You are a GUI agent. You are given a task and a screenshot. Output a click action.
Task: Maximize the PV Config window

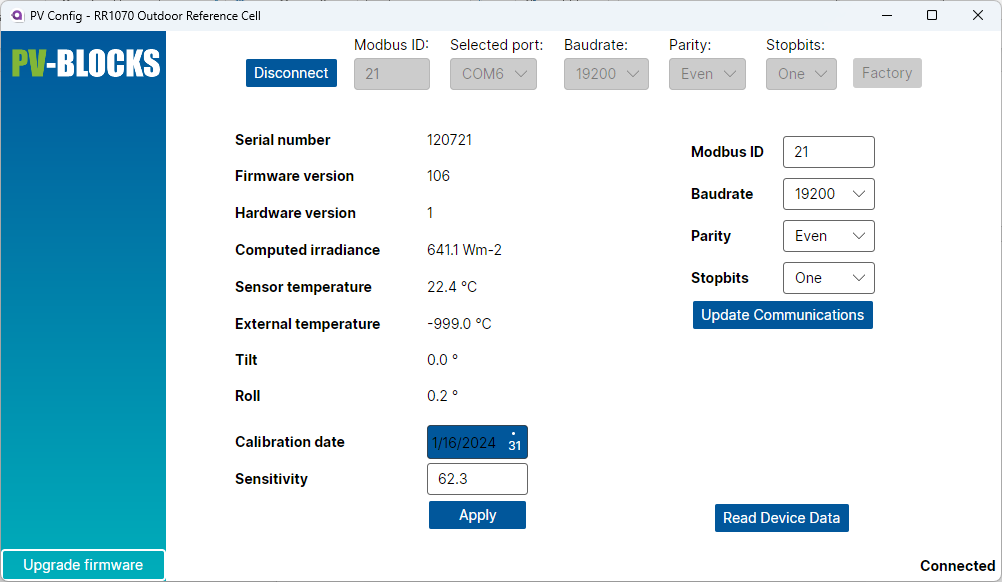click(932, 15)
